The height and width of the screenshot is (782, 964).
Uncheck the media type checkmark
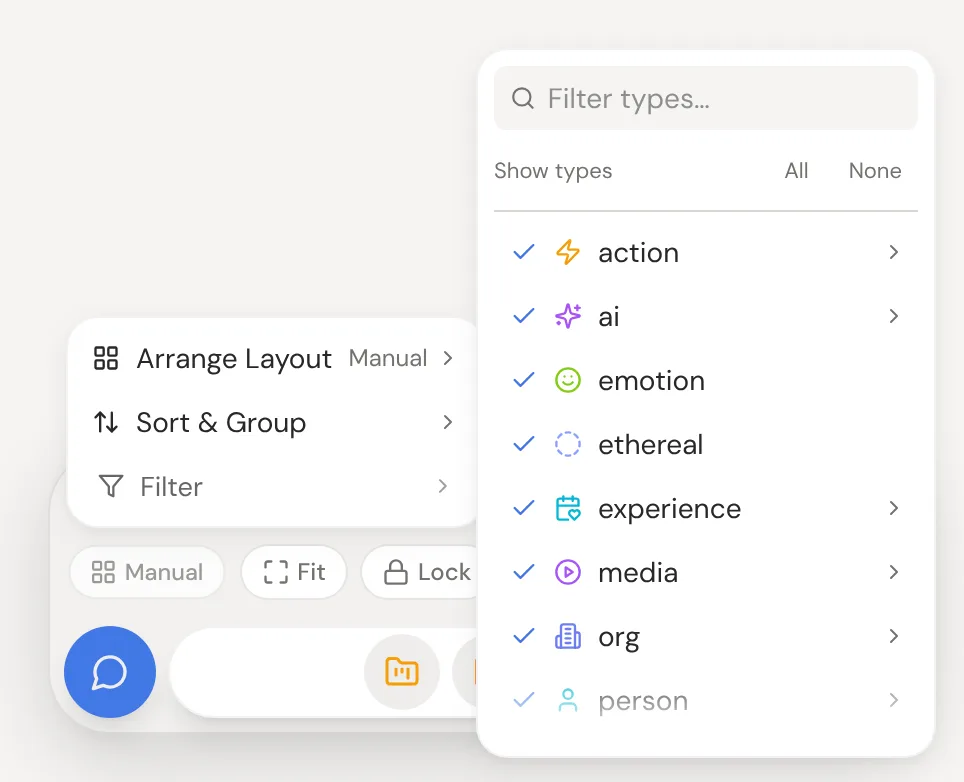pyautogui.click(x=524, y=572)
